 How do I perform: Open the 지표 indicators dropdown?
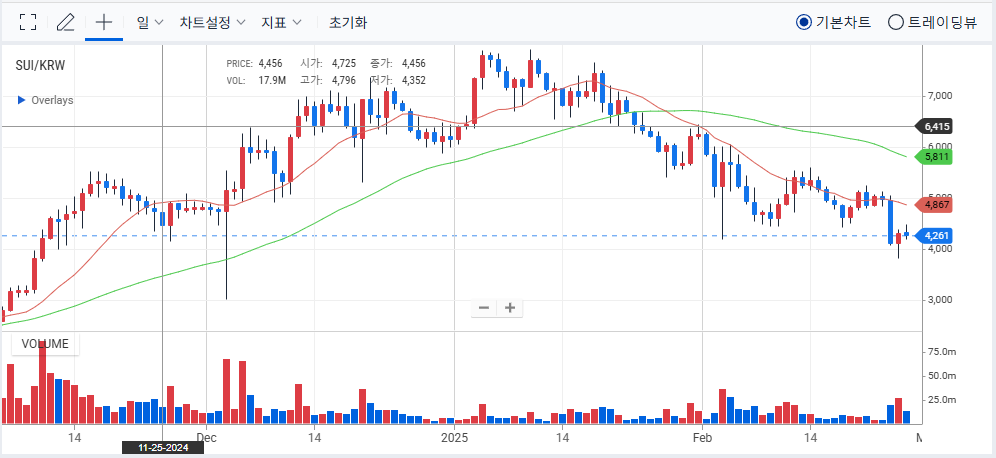click(x=281, y=22)
